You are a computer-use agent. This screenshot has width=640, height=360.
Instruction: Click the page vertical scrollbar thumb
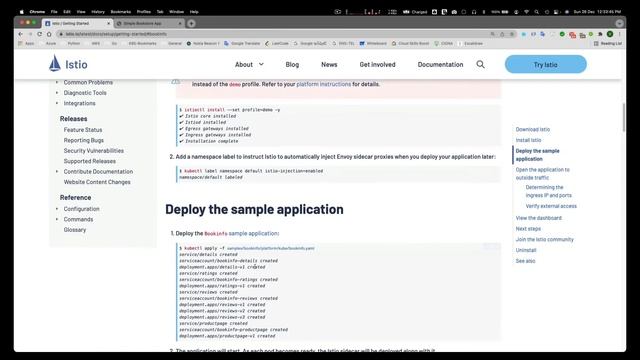coord(624,118)
